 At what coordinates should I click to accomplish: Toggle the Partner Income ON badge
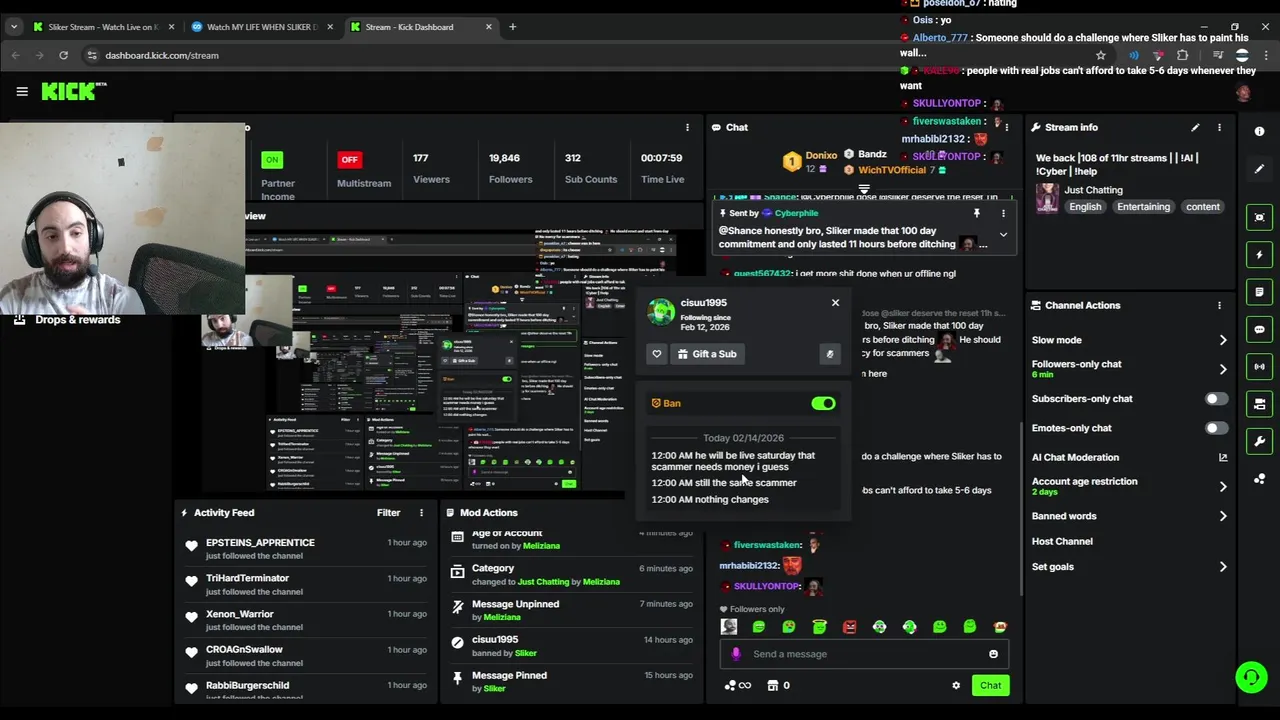pos(272,159)
